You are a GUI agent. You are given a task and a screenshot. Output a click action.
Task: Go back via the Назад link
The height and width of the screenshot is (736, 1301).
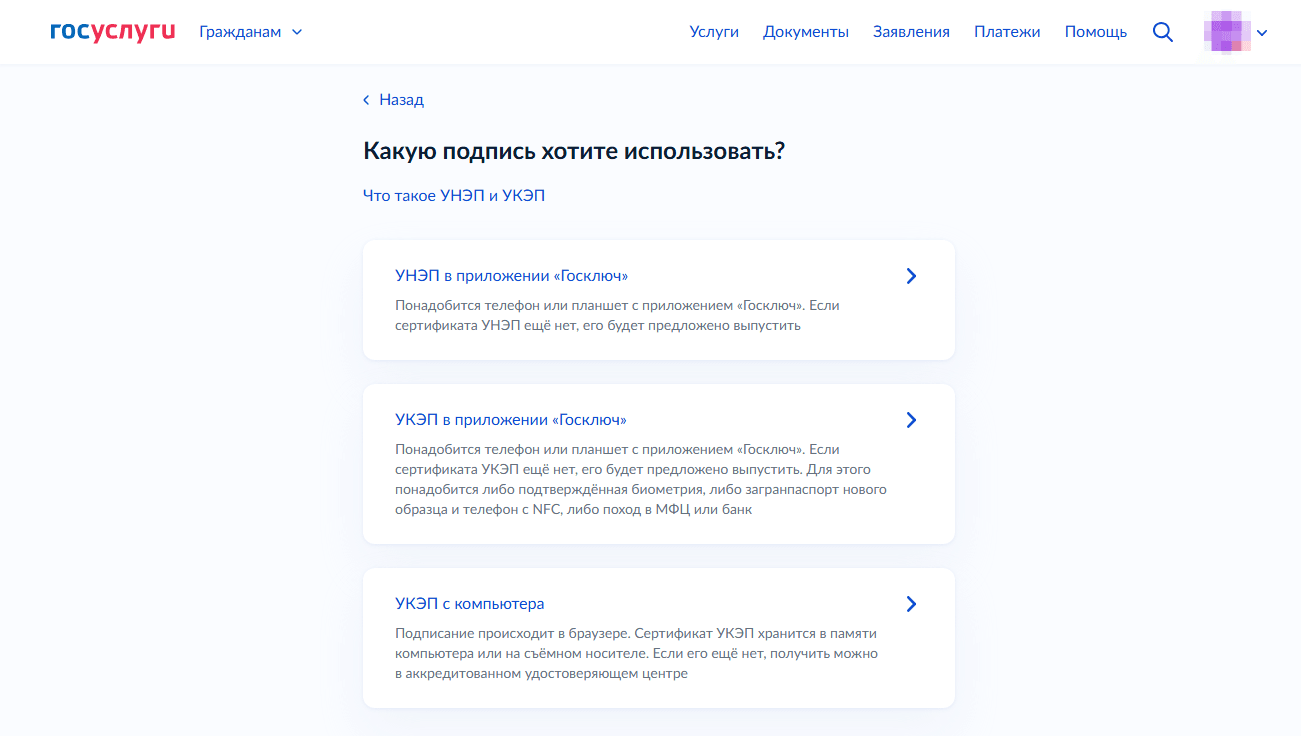pyautogui.click(x=393, y=100)
